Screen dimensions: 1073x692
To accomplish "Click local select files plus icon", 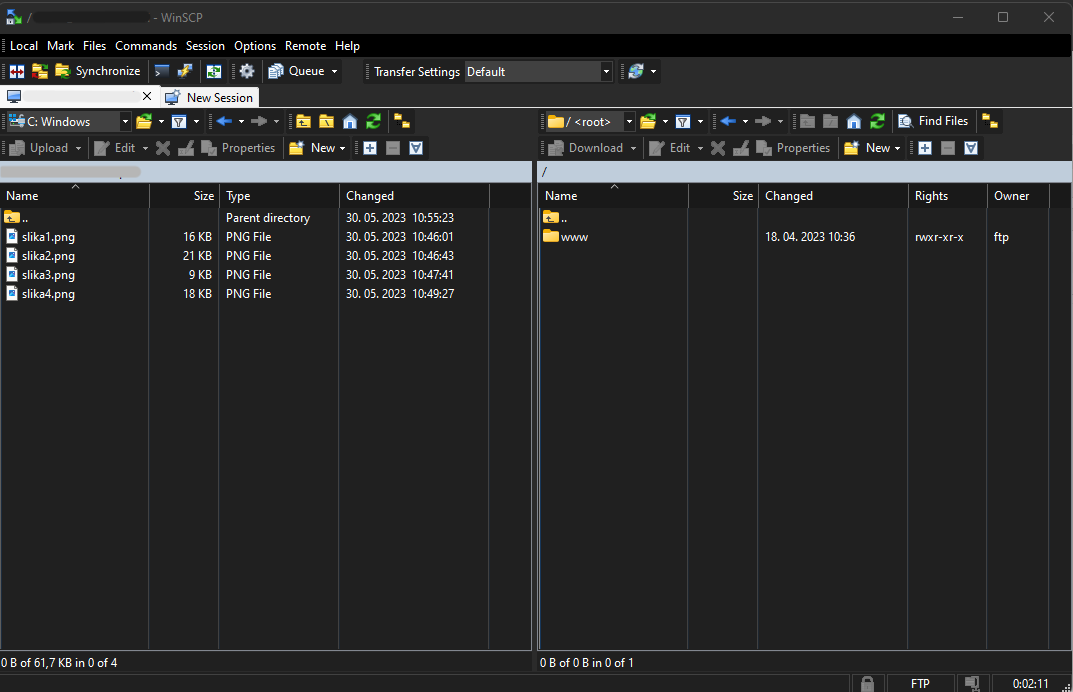I will 370,148.
